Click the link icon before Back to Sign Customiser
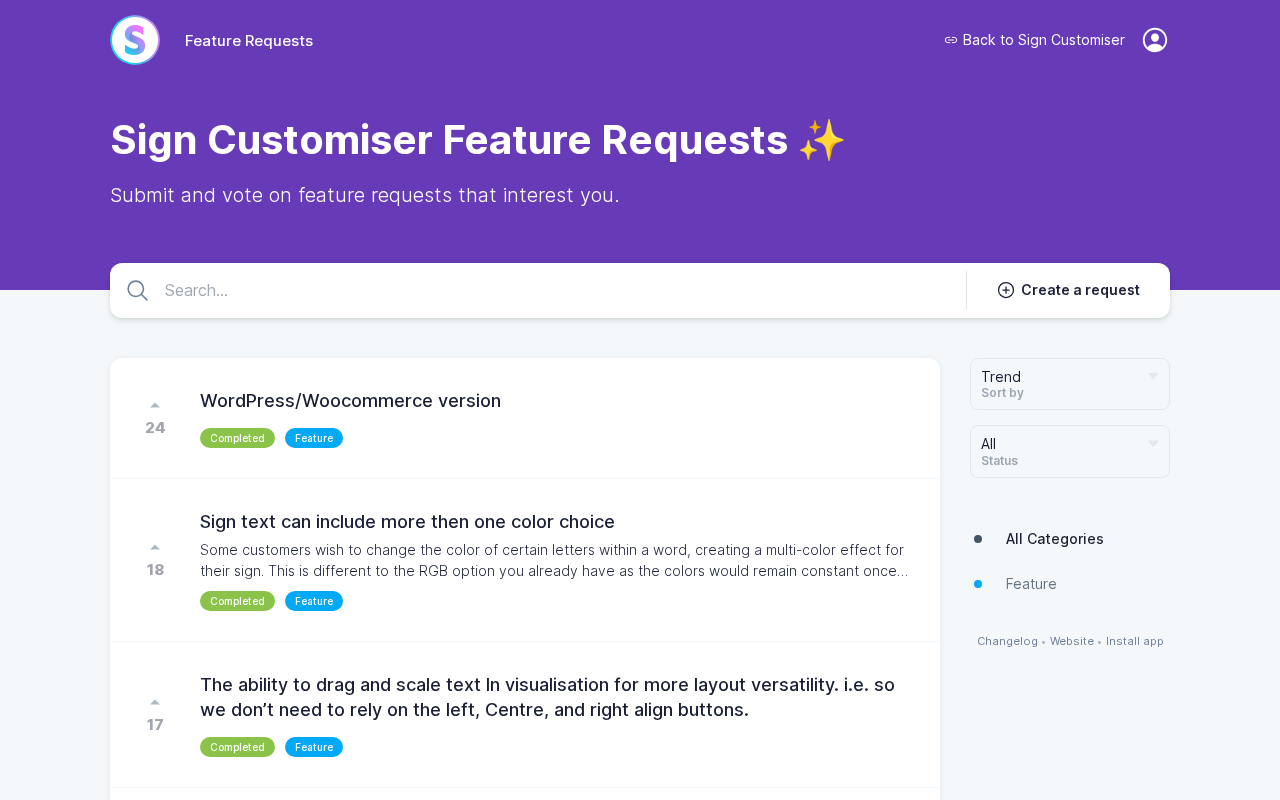This screenshot has width=1280, height=800. tap(951, 40)
